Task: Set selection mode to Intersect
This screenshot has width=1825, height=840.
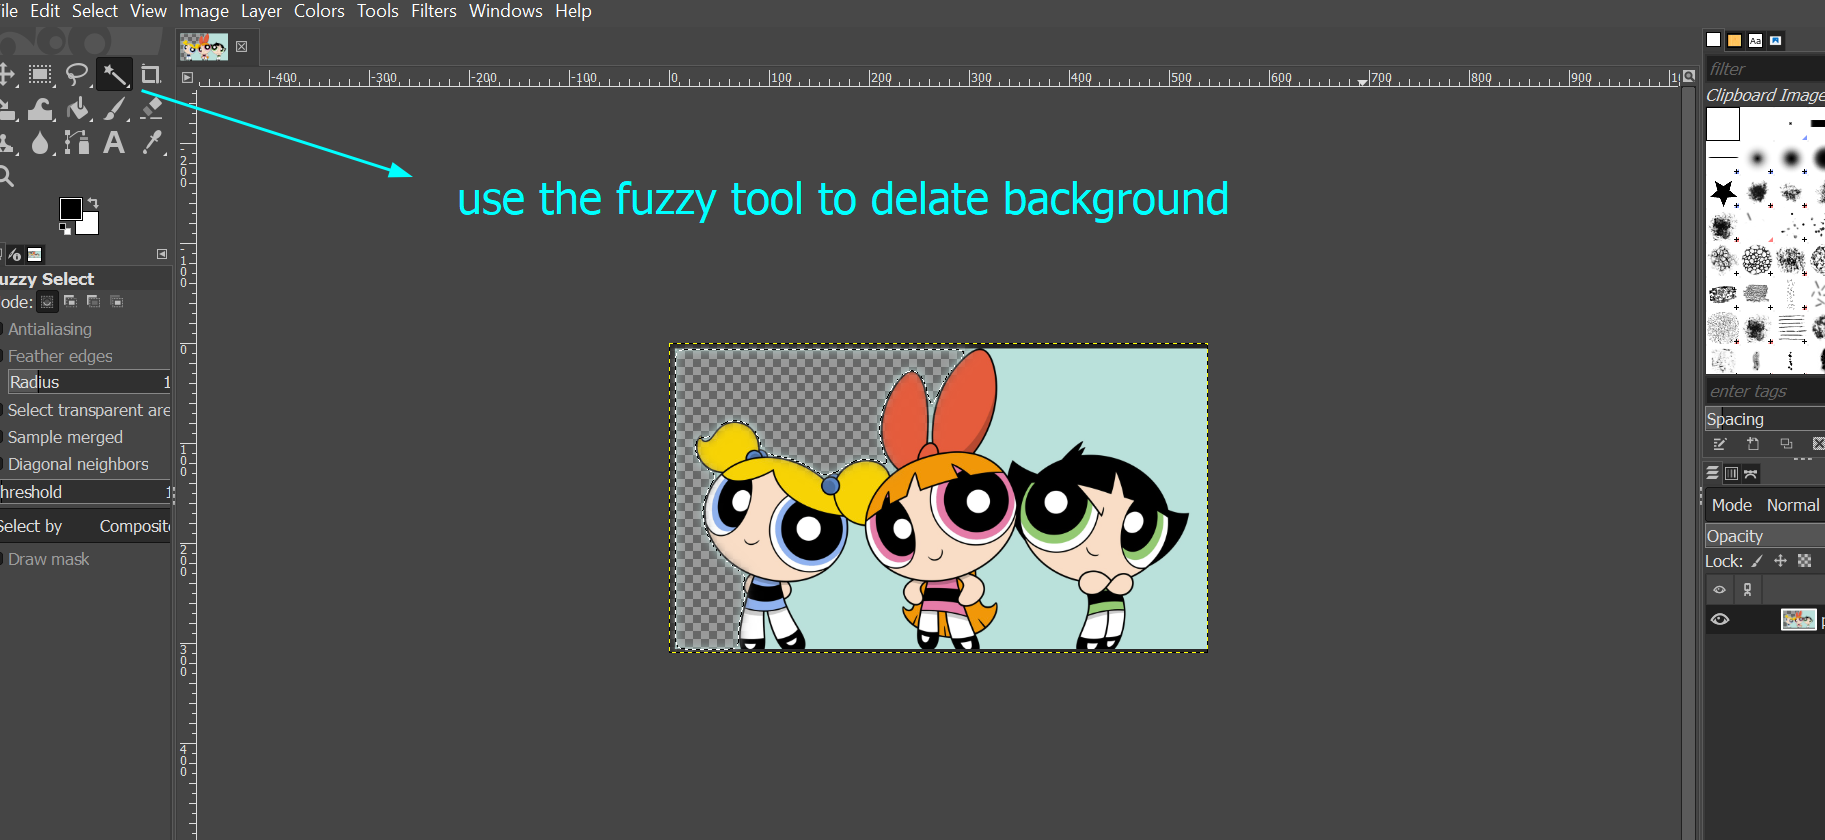Action: [116, 302]
